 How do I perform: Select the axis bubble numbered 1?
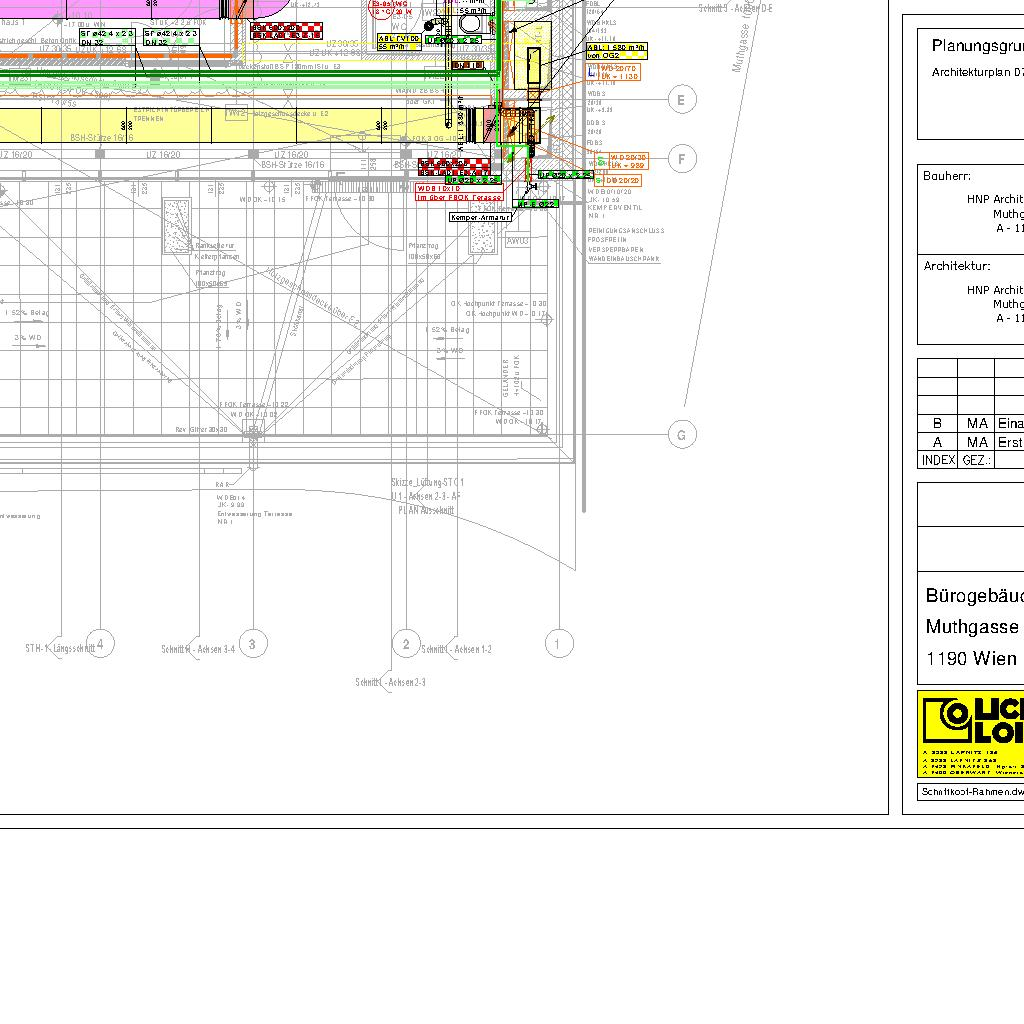[559, 643]
